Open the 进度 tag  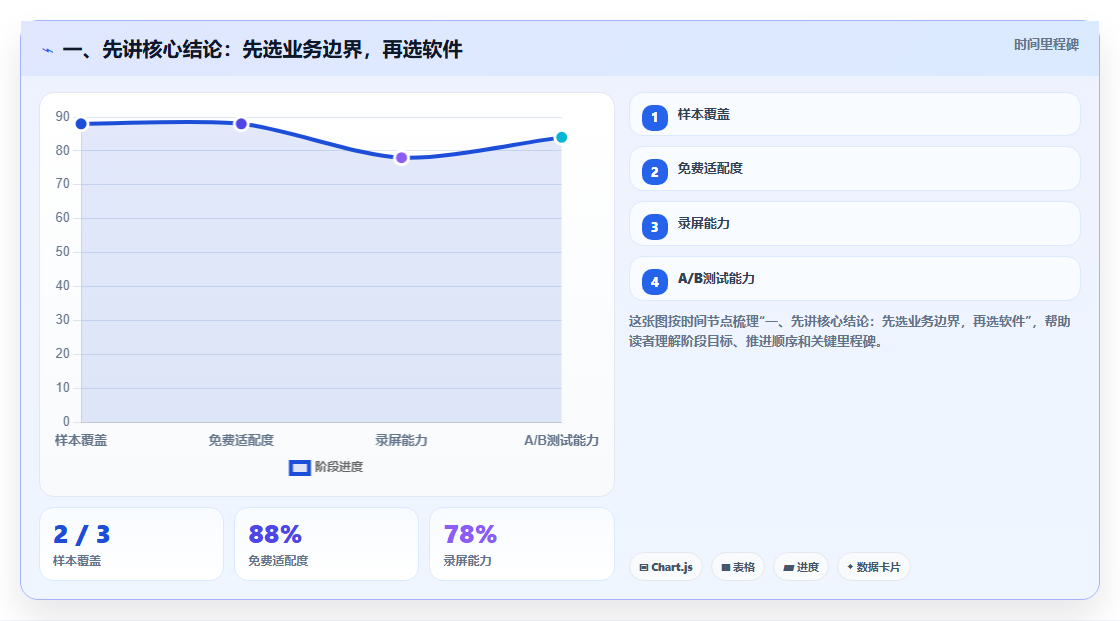[801, 567]
